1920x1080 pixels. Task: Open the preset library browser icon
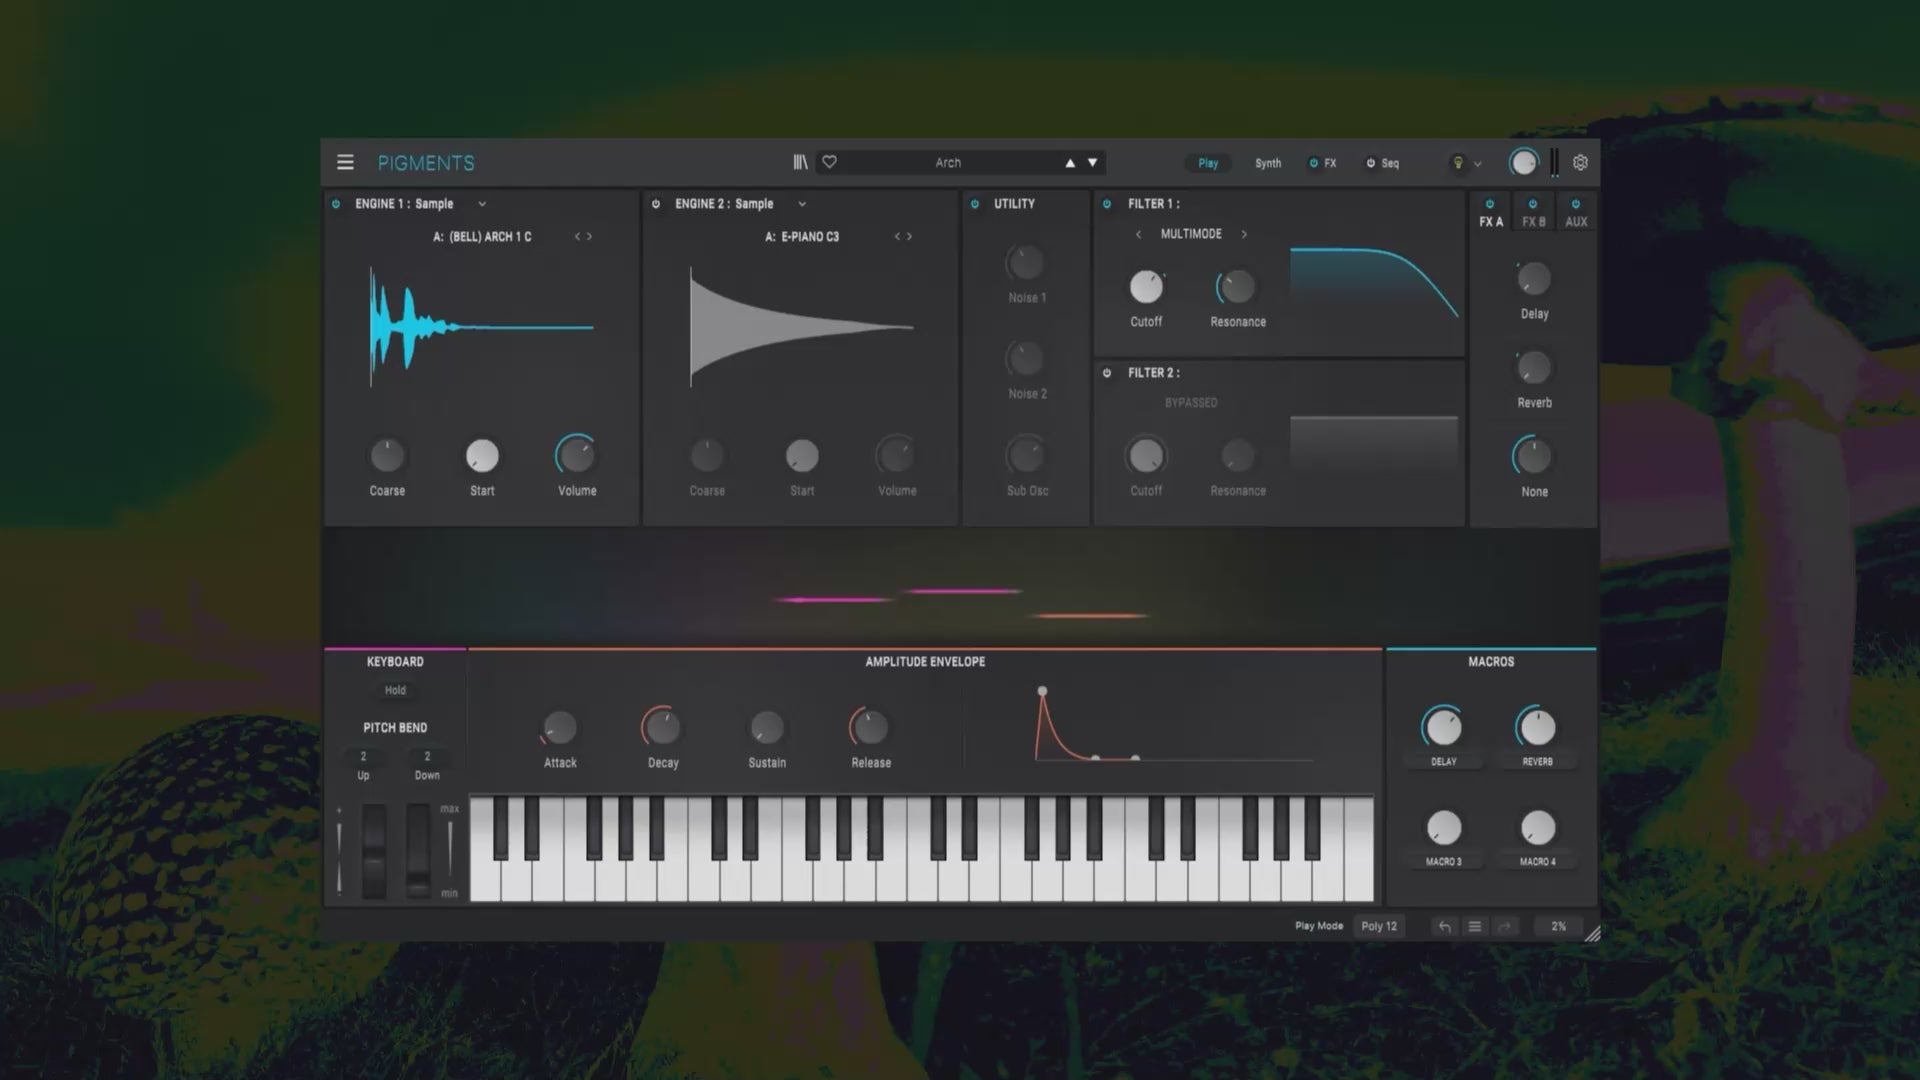pos(800,162)
